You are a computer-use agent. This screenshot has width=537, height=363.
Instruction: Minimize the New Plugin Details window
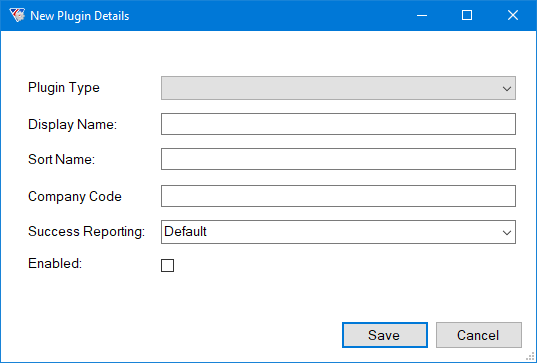pos(422,15)
